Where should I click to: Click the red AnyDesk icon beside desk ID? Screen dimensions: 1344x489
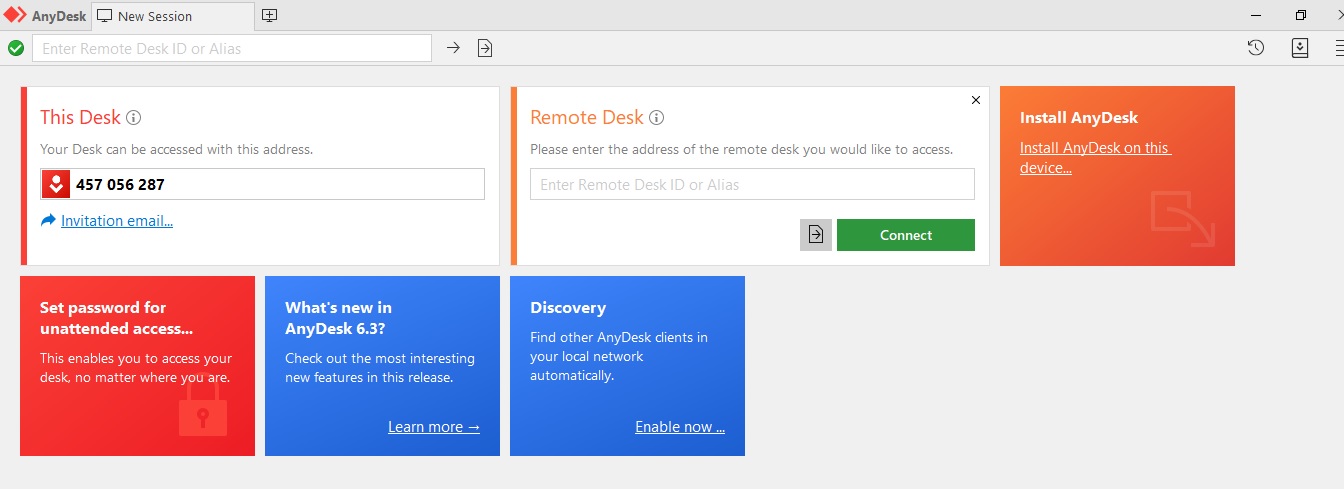pyautogui.click(x=56, y=184)
